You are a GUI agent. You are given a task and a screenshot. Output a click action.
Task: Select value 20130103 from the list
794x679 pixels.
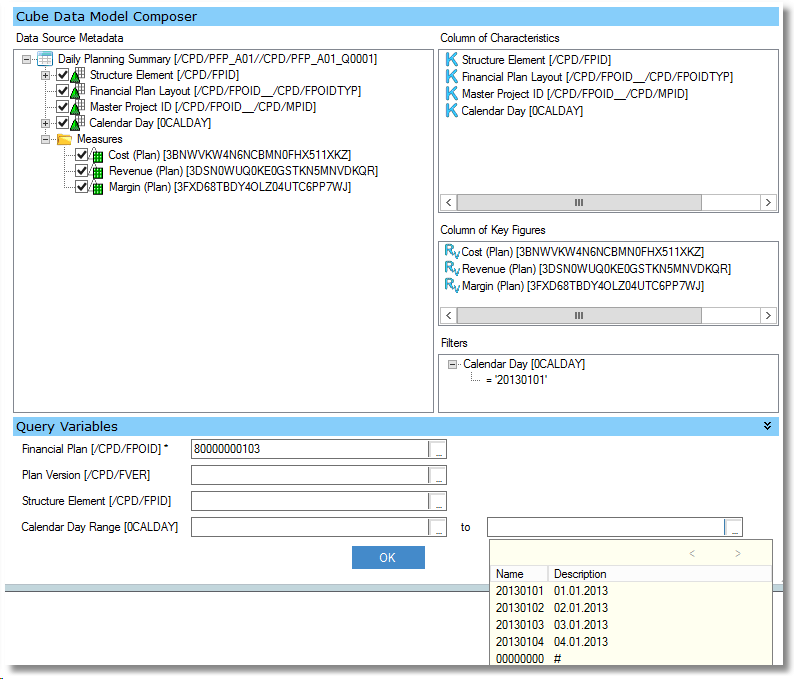(x=631, y=625)
